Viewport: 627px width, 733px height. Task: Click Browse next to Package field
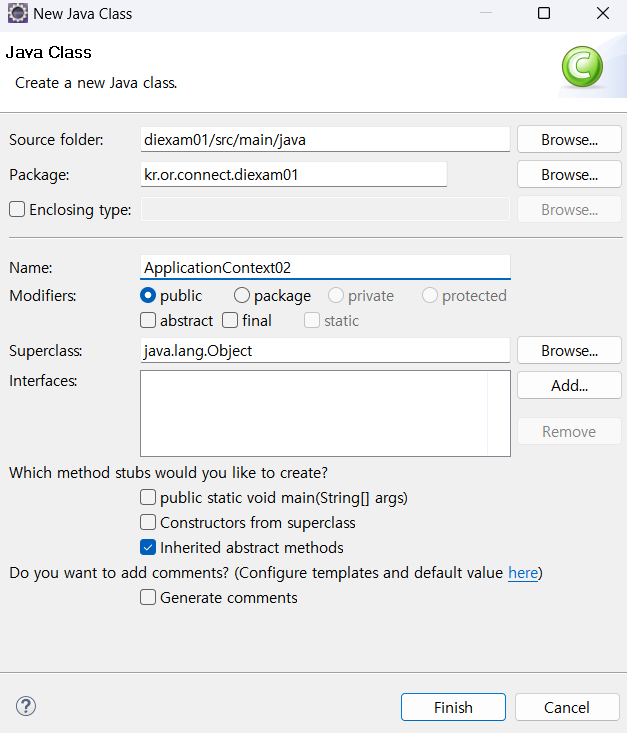(569, 175)
